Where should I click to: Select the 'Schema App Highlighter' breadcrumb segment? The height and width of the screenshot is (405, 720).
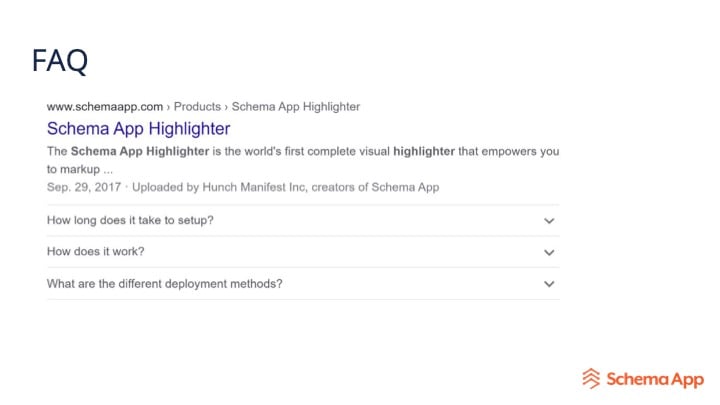click(x=296, y=107)
